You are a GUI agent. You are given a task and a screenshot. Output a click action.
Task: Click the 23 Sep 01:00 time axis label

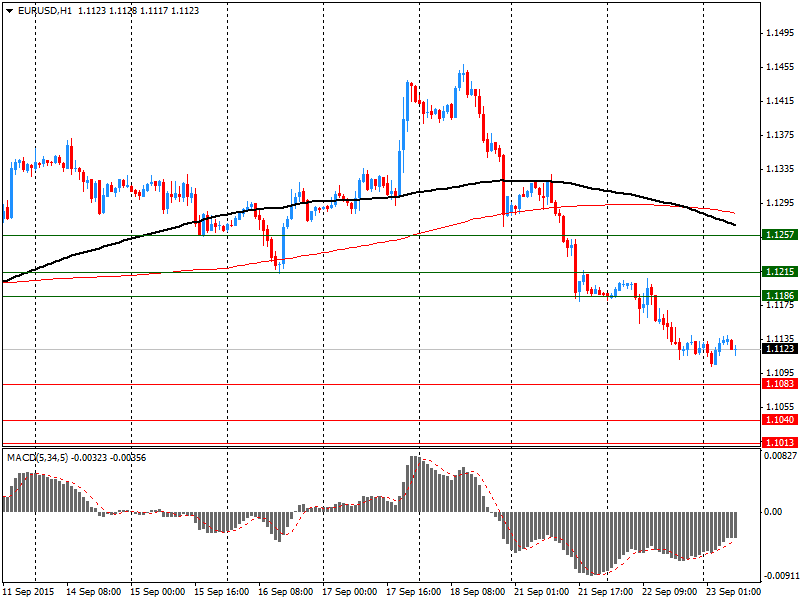tap(733, 592)
